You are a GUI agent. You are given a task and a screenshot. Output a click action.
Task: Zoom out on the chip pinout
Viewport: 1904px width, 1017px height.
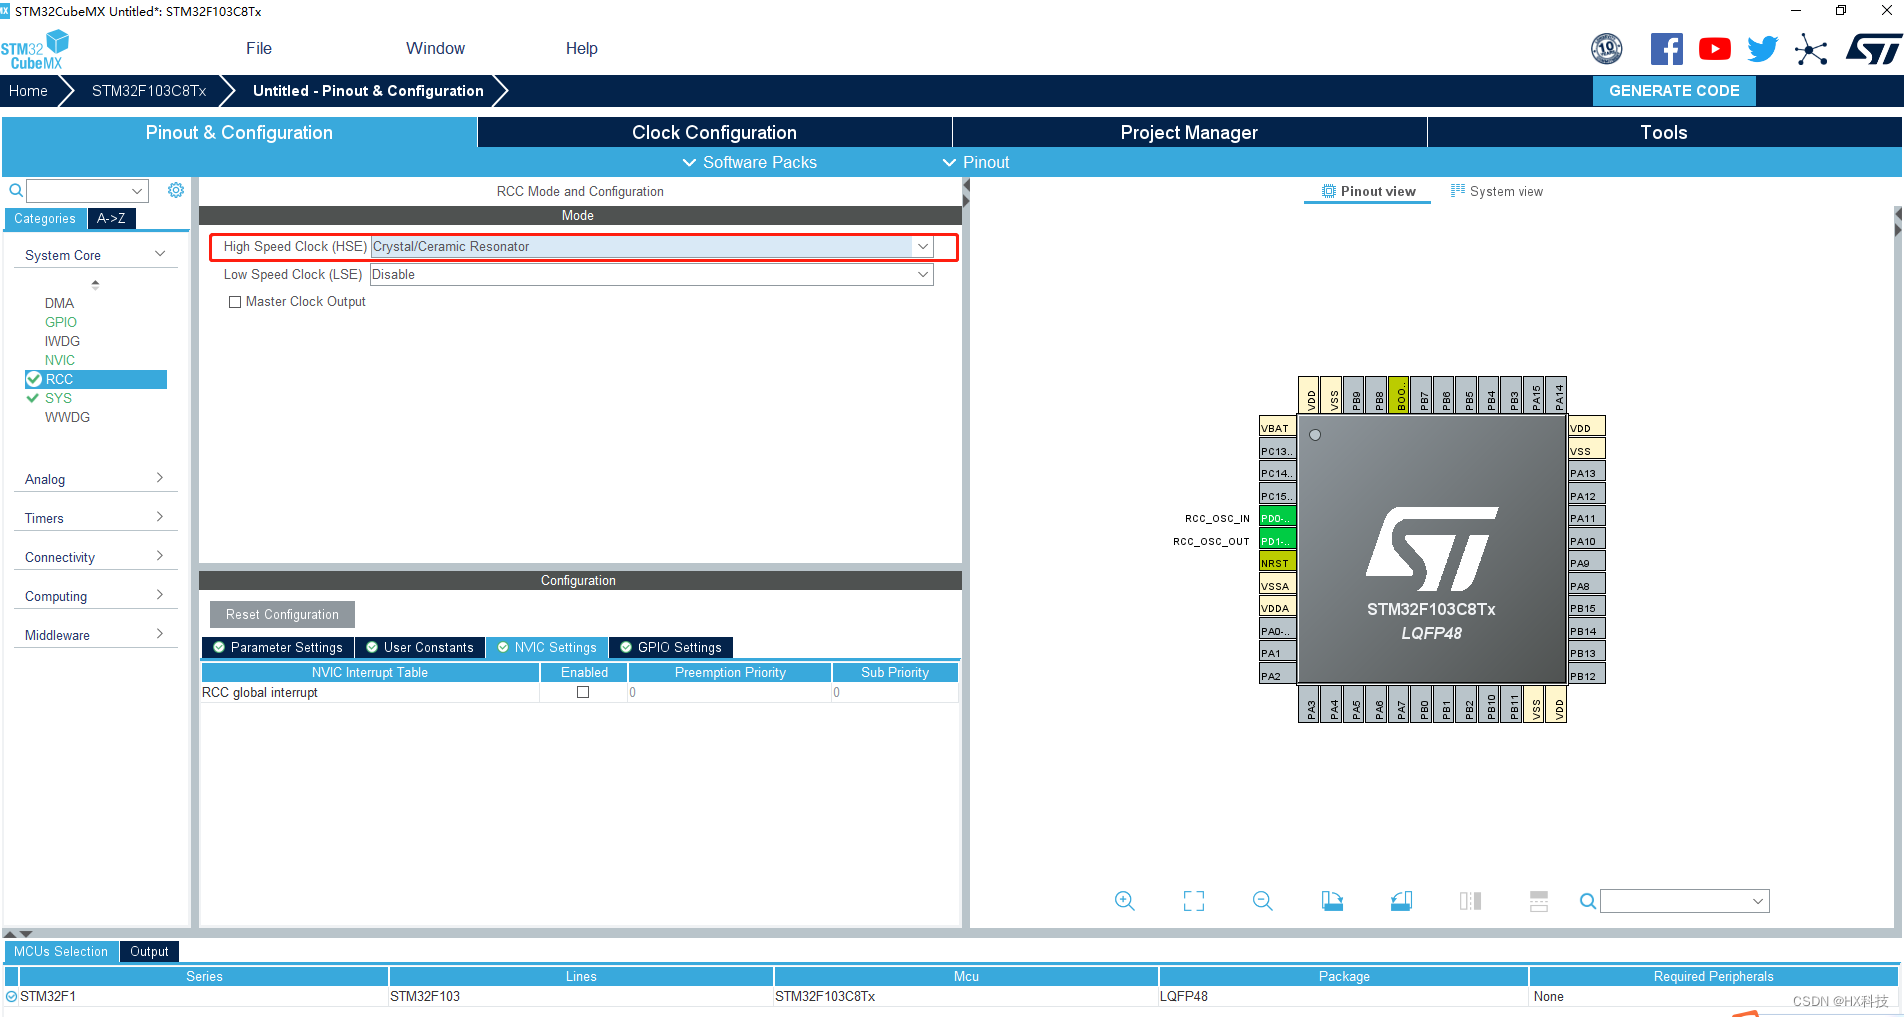1262,901
